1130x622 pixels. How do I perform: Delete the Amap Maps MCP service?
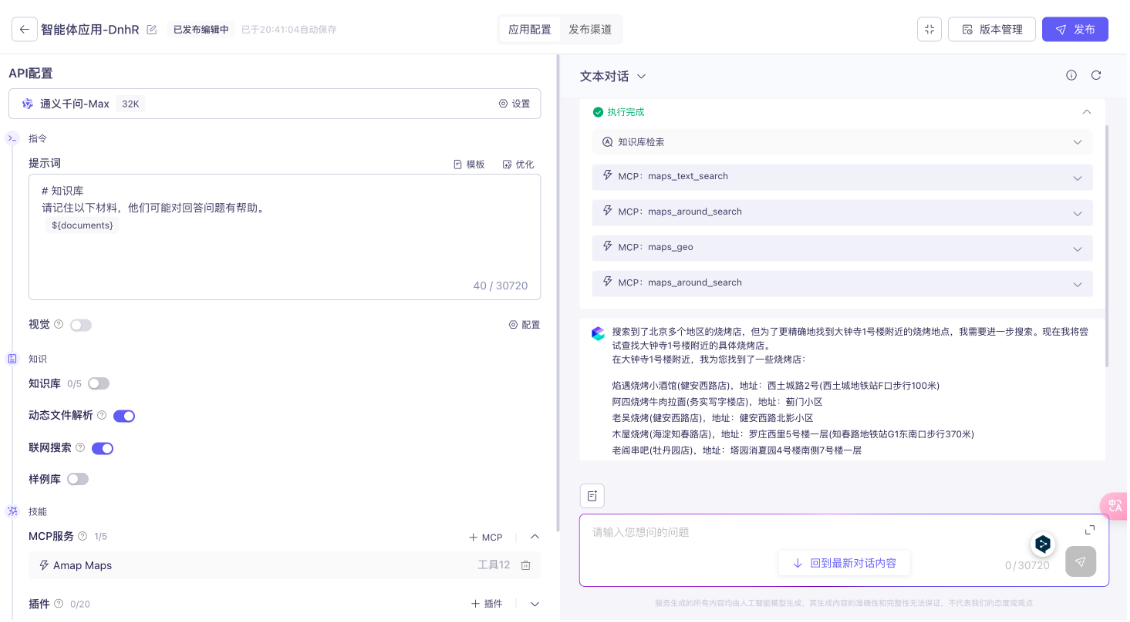click(x=526, y=566)
